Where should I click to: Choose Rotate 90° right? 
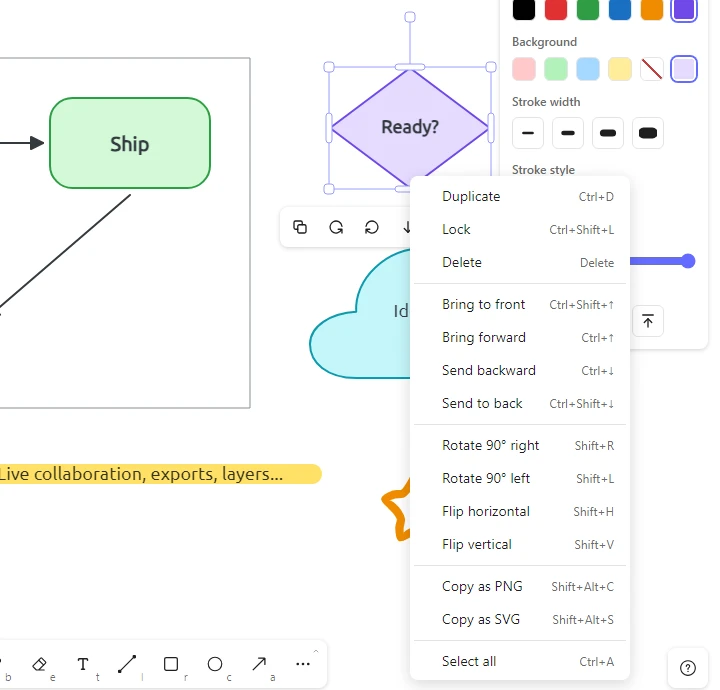[520, 445]
